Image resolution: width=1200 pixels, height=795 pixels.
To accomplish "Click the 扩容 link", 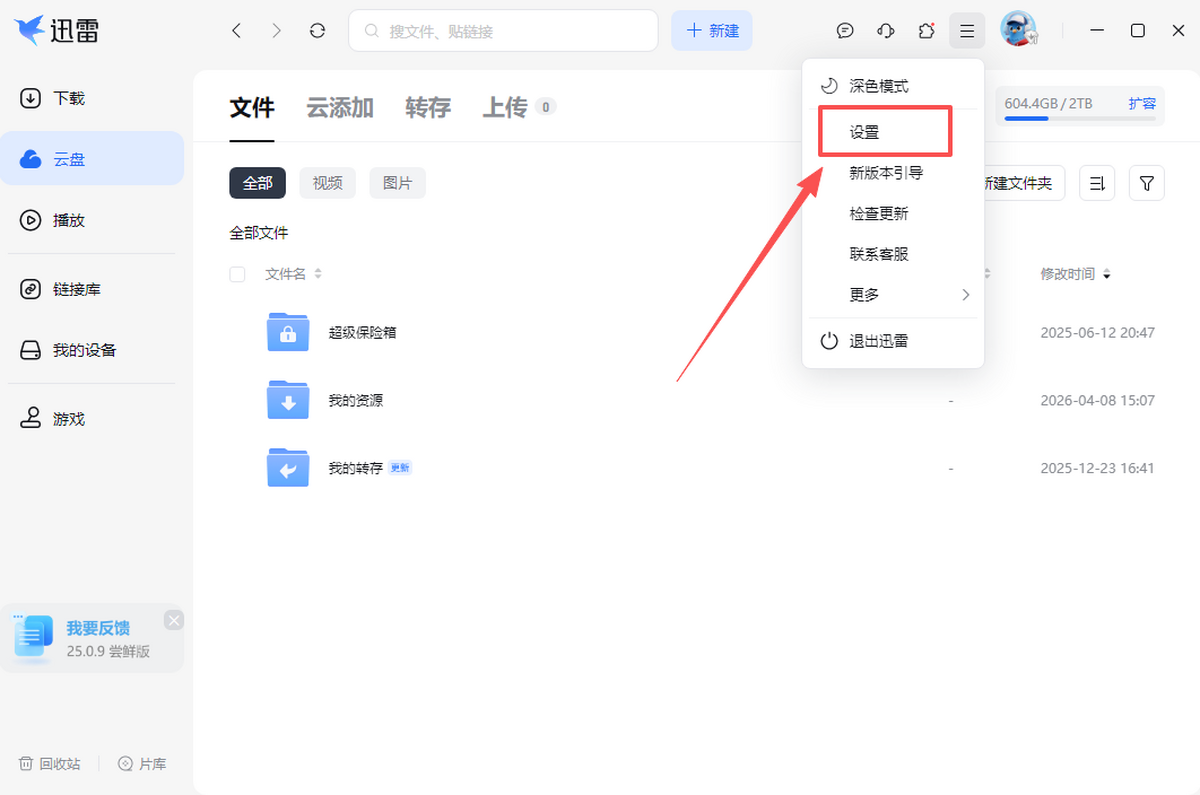I will (1142, 103).
